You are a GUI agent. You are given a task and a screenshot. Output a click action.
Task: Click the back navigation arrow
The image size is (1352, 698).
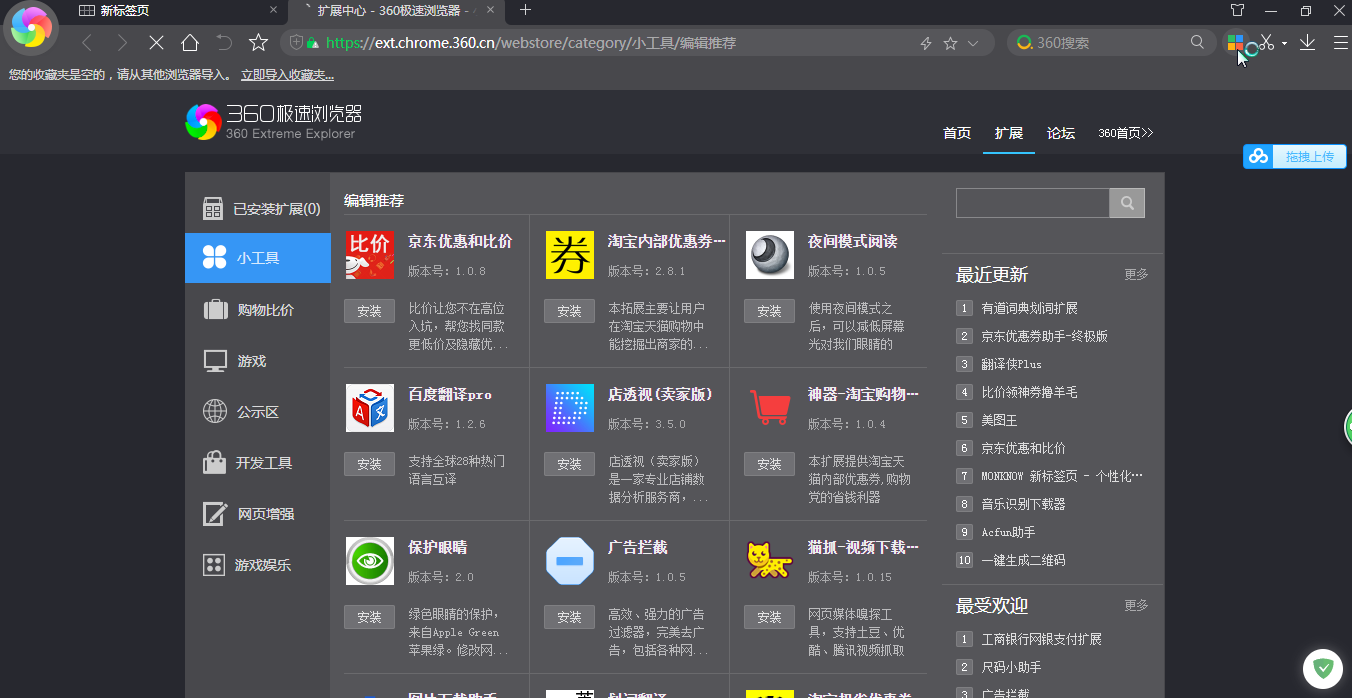pyautogui.click(x=87, y=43)
